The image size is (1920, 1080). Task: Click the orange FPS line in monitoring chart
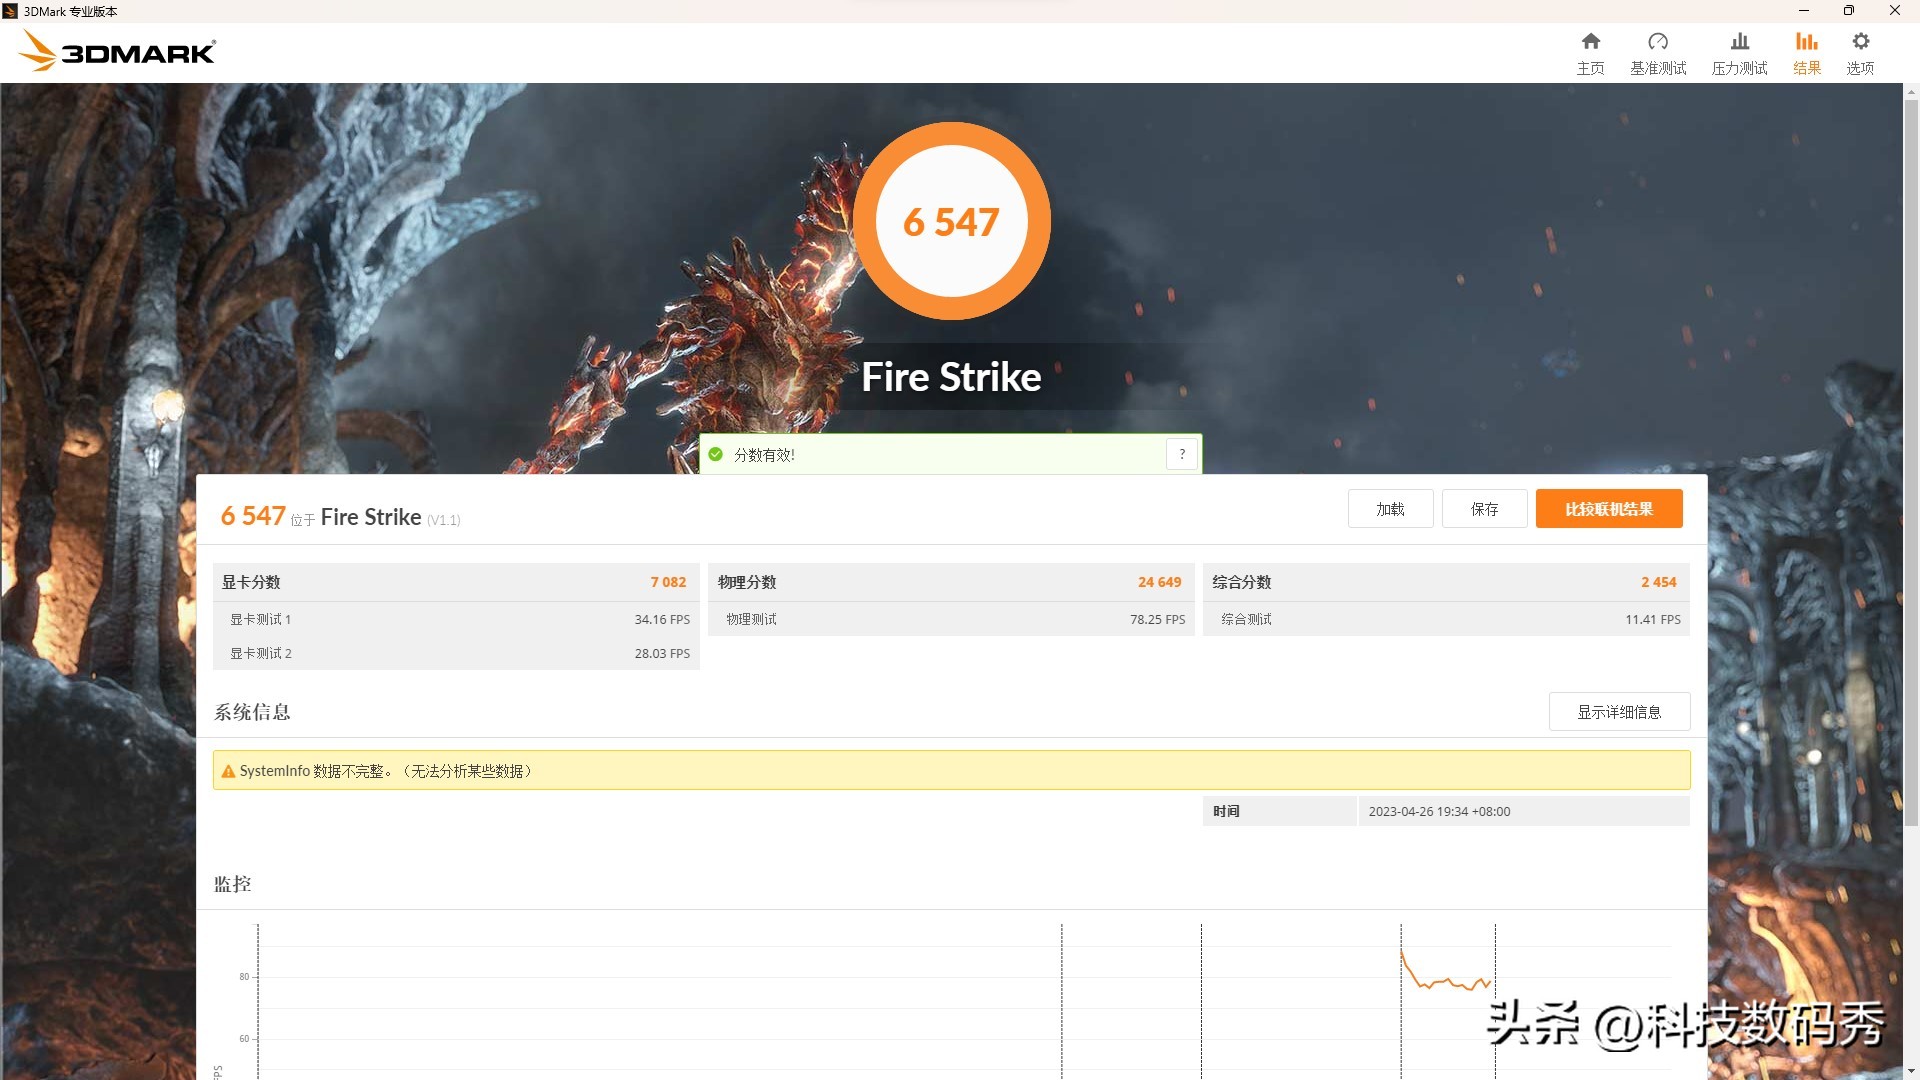coord(1440,982)
